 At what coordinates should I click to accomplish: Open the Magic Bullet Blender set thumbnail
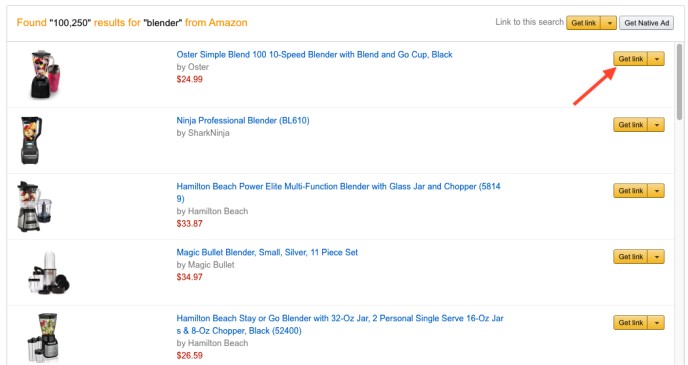pos(49,272)
